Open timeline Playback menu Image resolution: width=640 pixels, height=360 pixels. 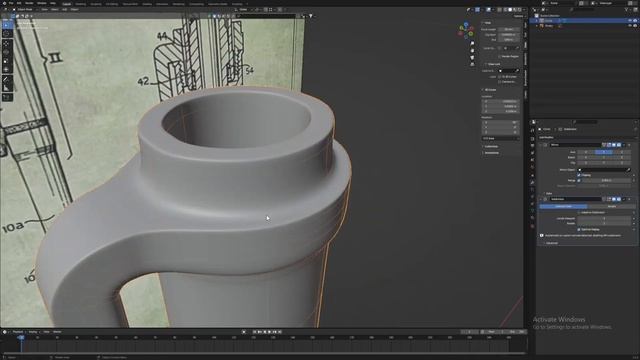(x=18, y=332)
